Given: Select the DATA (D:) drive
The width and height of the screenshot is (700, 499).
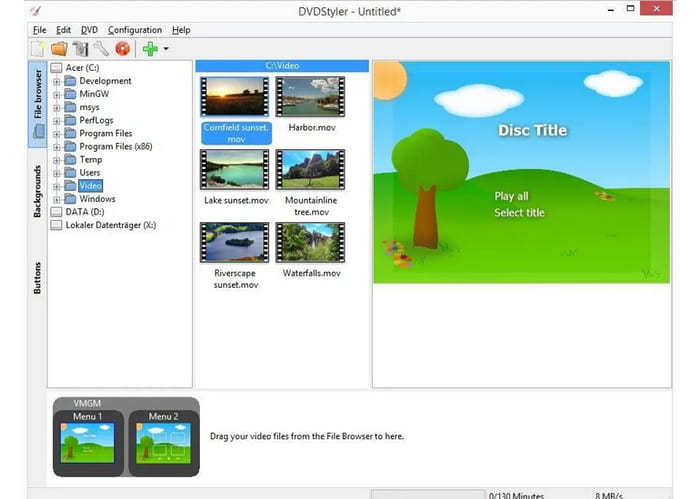Looking at the screenshot, I should click(x=85, y=212).
